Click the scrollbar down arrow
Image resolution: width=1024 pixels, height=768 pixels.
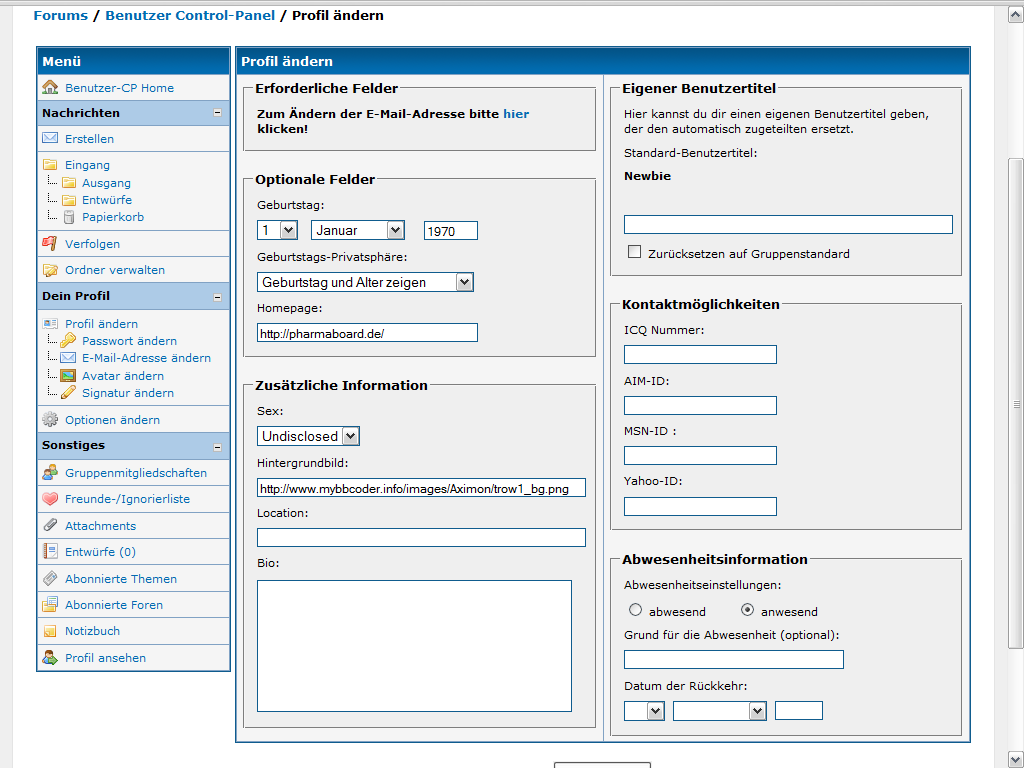tap(1016, 759)
